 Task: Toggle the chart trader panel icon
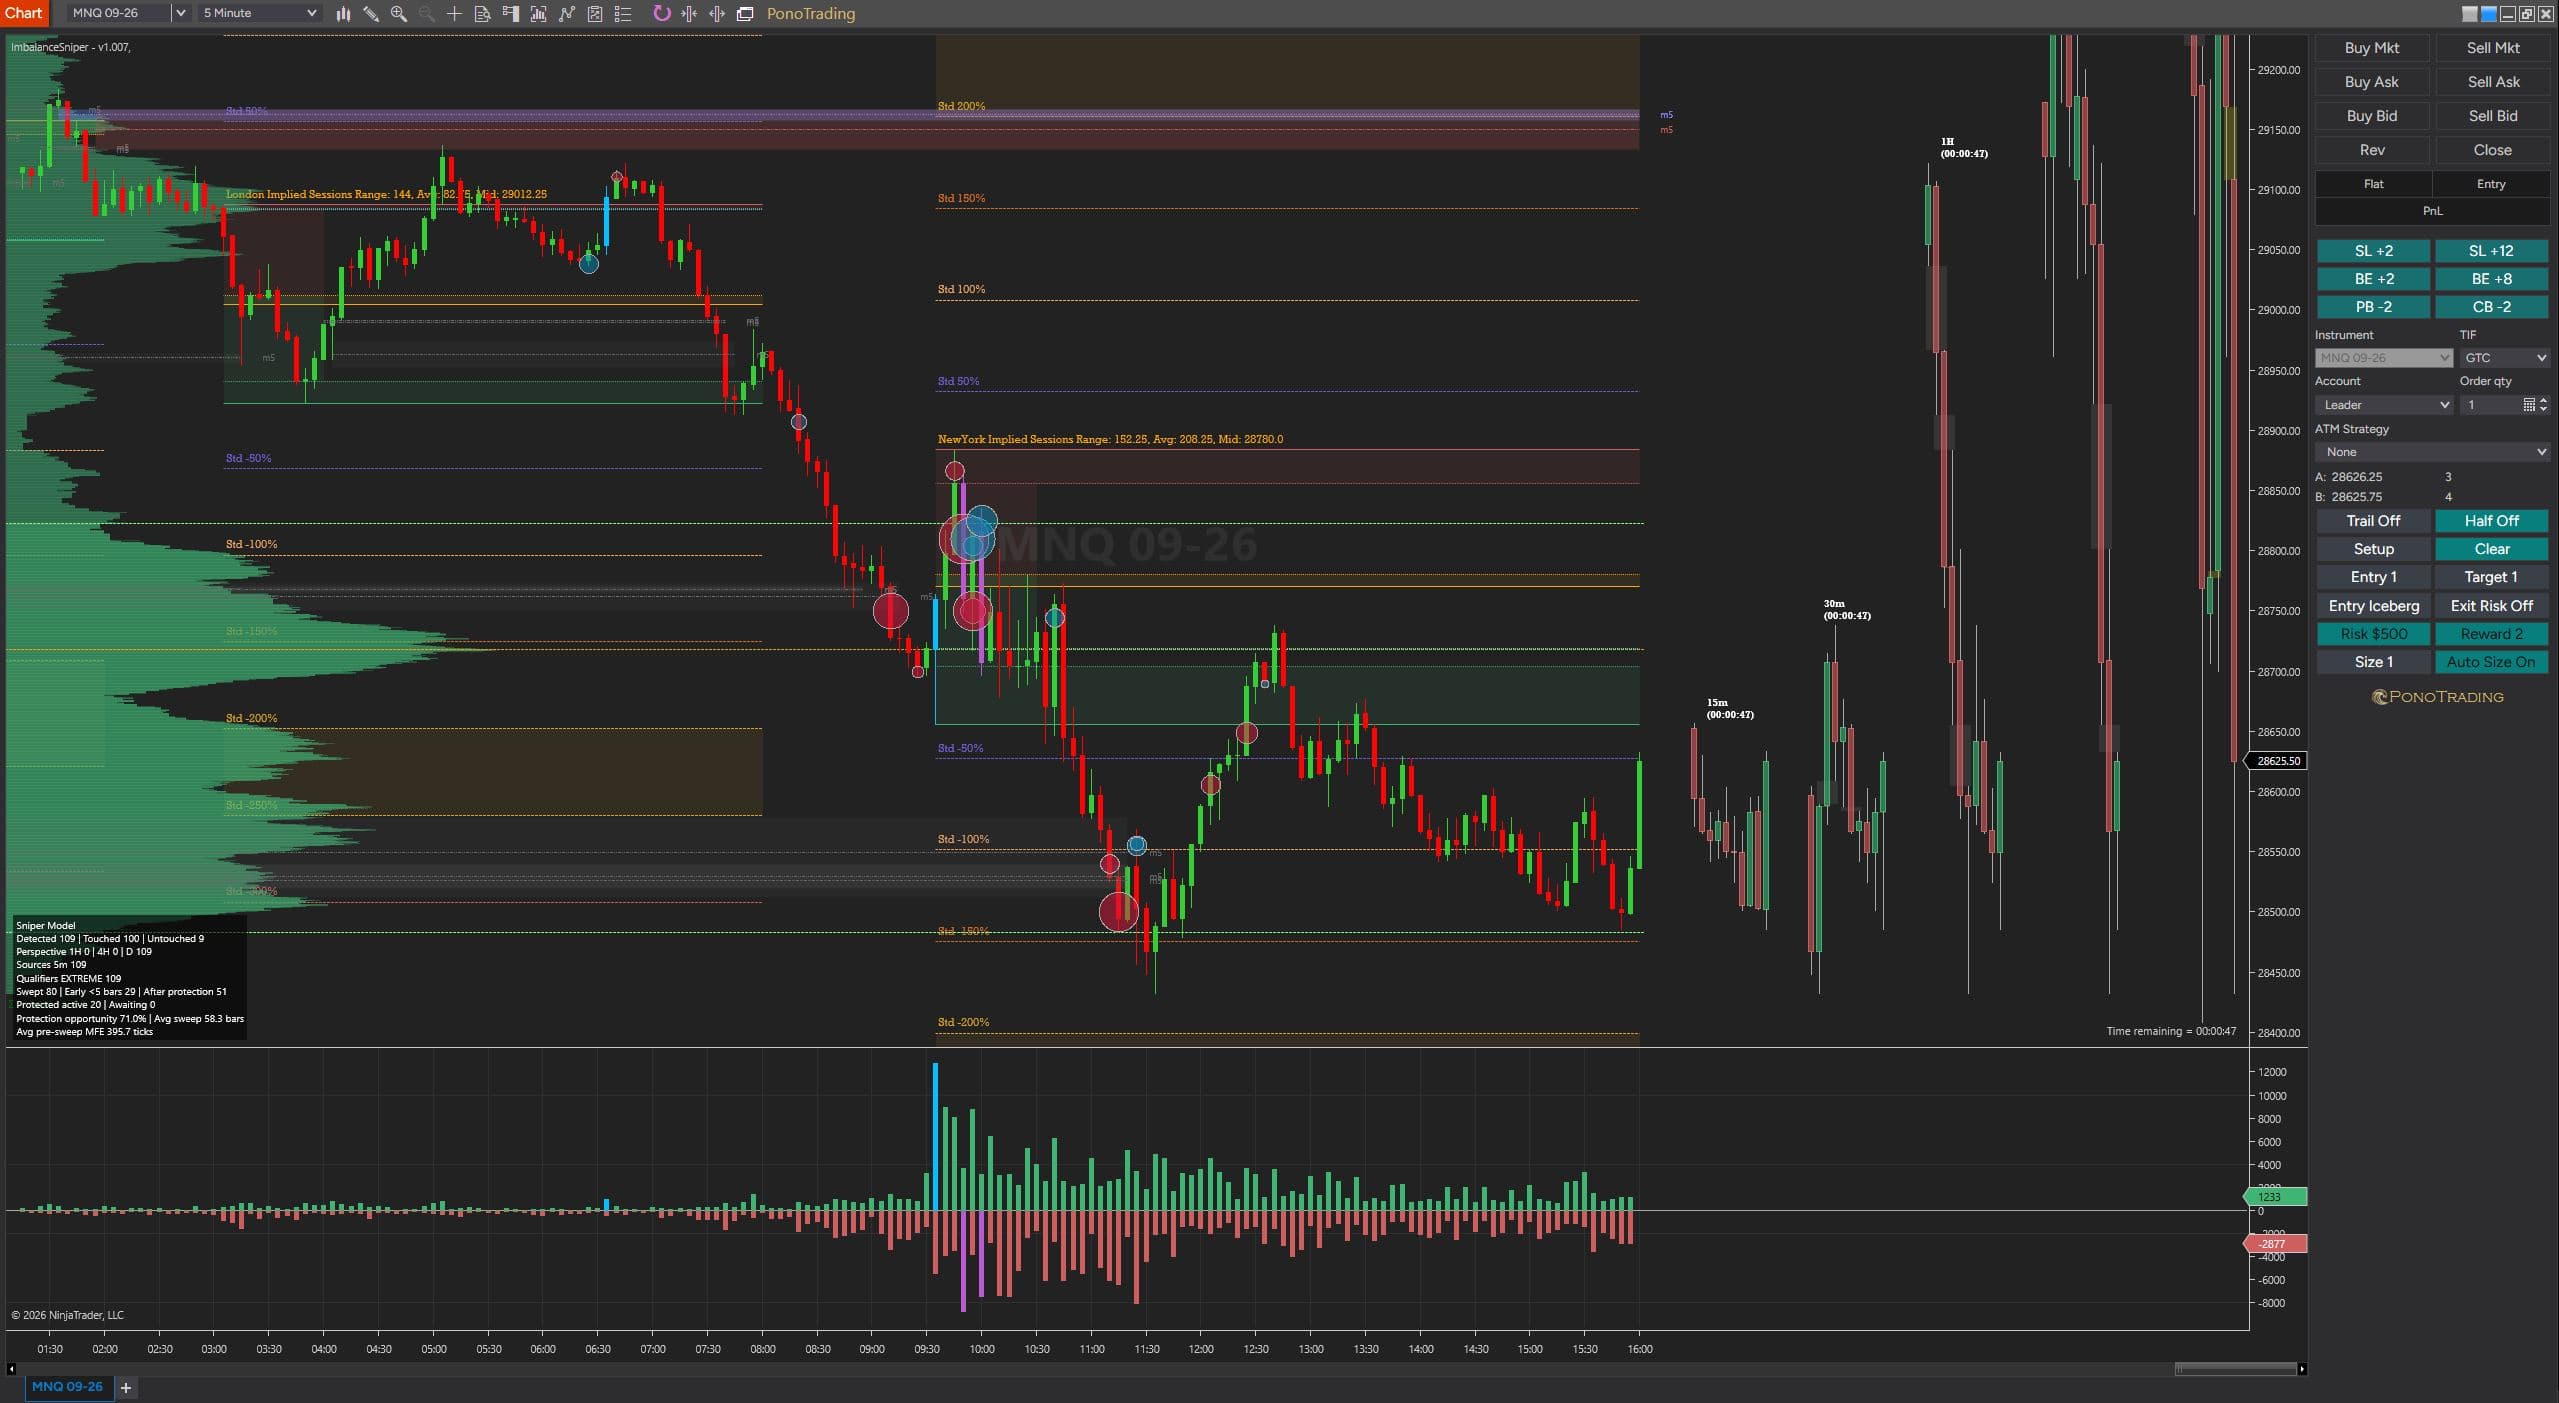click(510, 14)
